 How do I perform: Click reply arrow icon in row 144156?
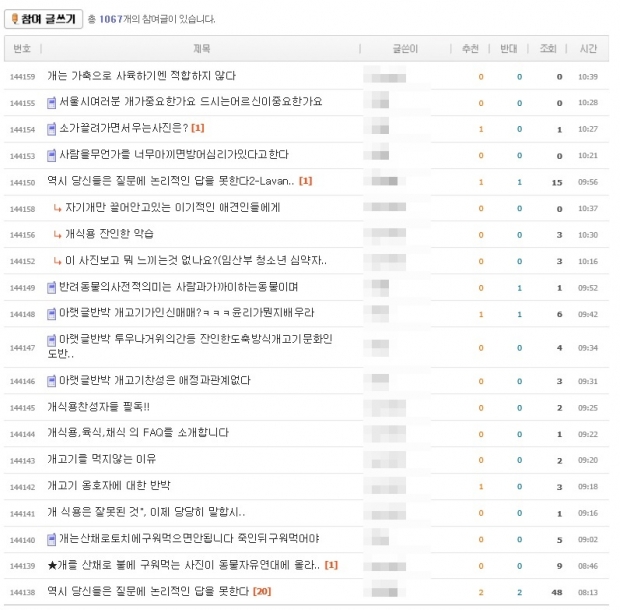(x=58, y=234)
